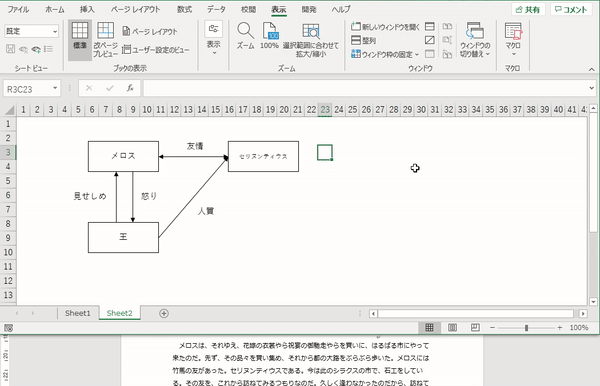Screen dimensions: 600x386
Task: Open the Name Box dropdown arrow
Action: tap(55, 88)
